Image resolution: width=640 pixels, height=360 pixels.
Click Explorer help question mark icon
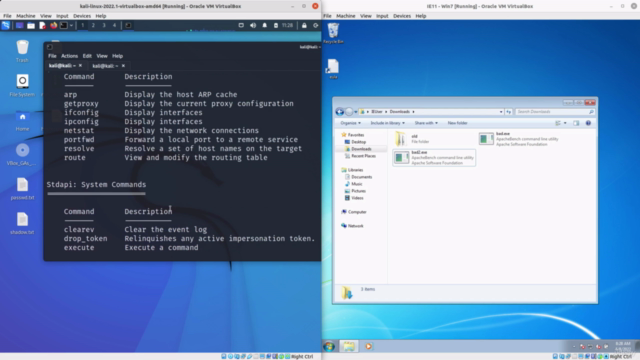click(588, 123)
